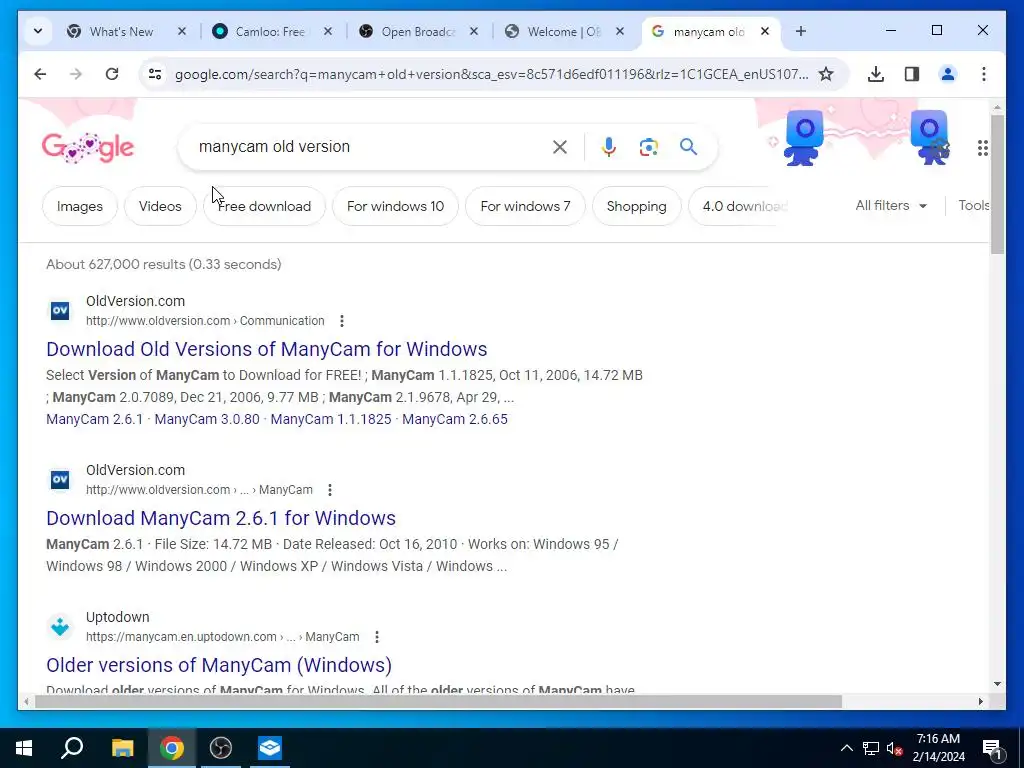This screenshot has height=768, width=1024.
Task: Go back to the previous page
Action: click(x=40, y=74)
